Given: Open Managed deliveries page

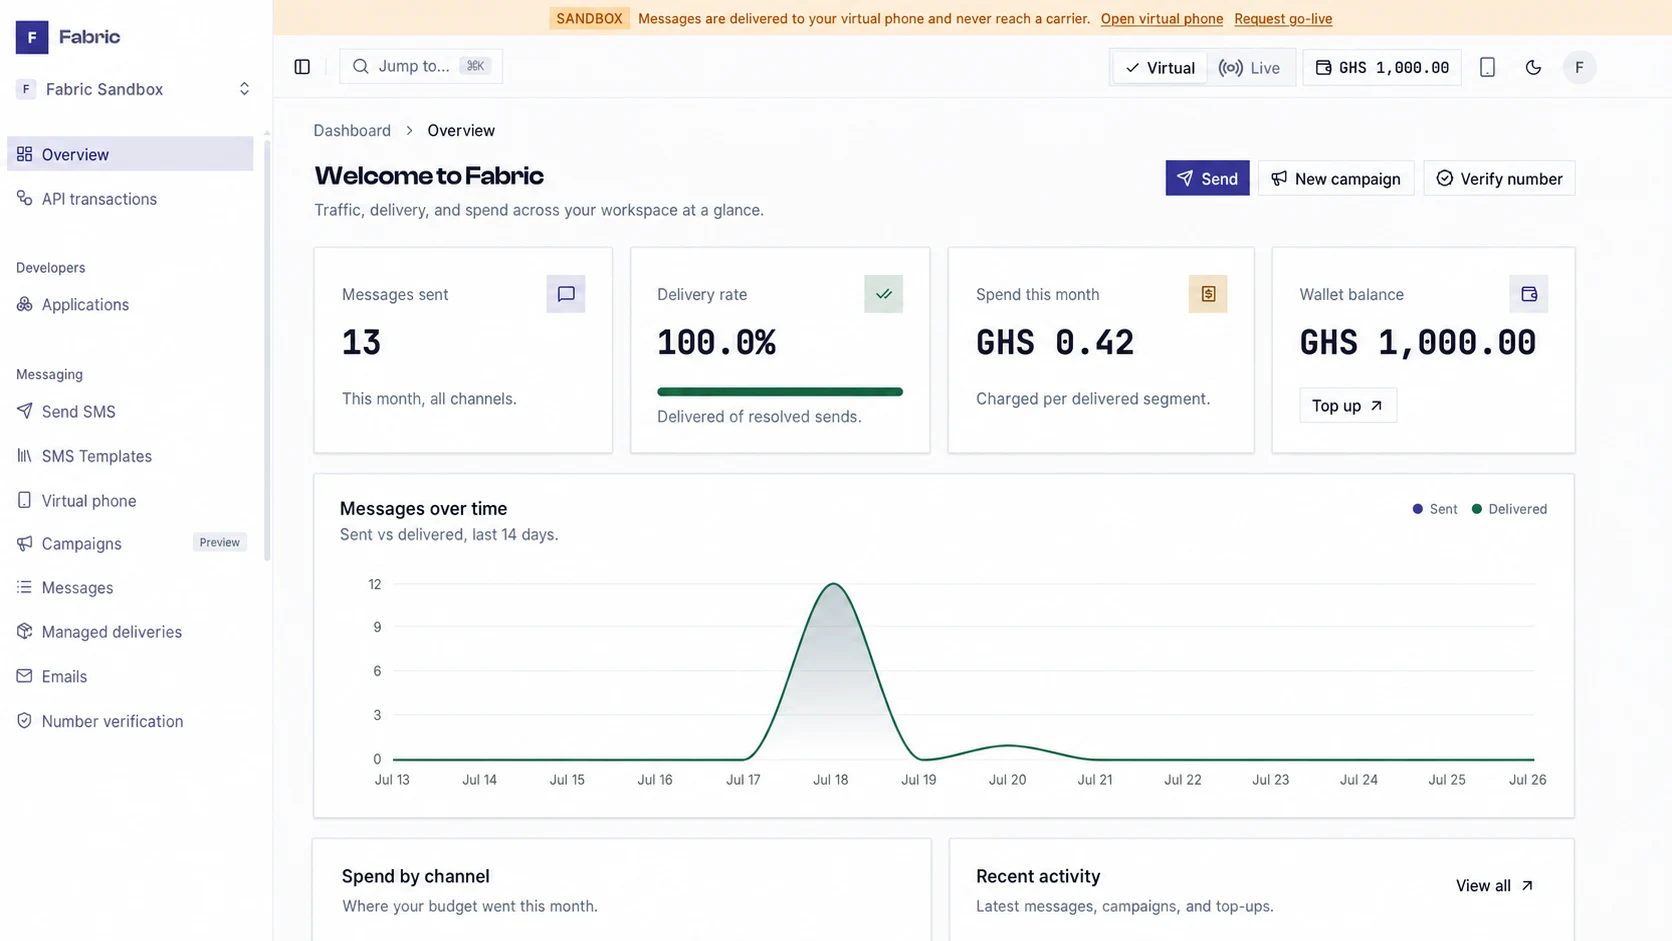Looking at the screenshot, I should click(130, 632).
